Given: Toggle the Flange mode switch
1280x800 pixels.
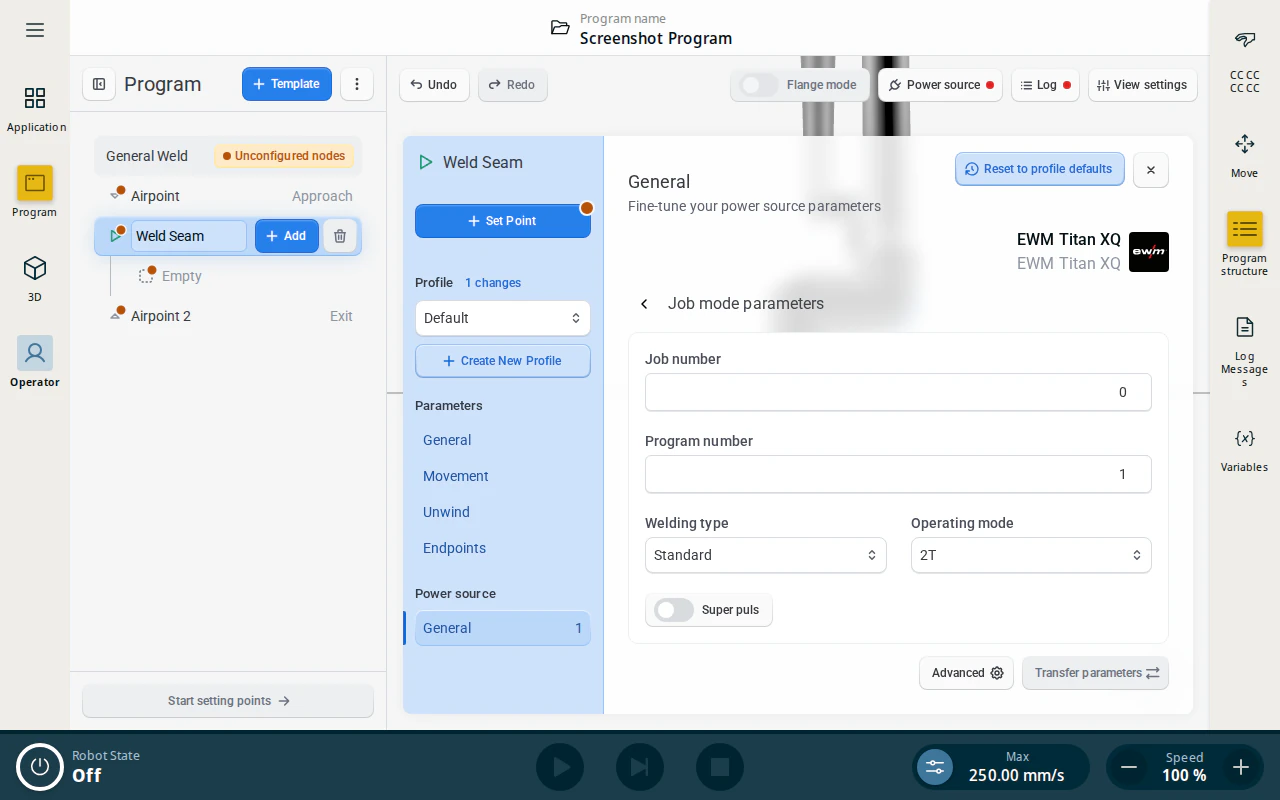Looking at the screenshot, I should pos(759,85).
